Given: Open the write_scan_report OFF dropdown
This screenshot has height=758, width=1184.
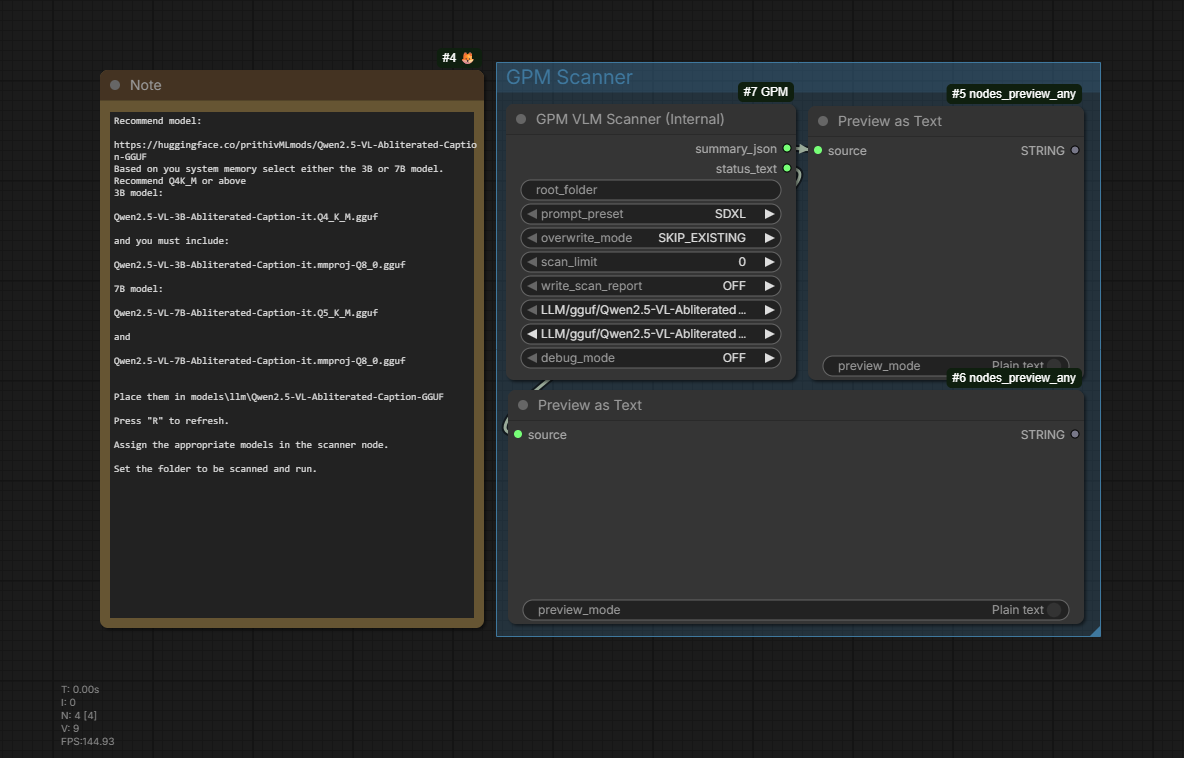Looking at the screenshot, I should 651,286.
